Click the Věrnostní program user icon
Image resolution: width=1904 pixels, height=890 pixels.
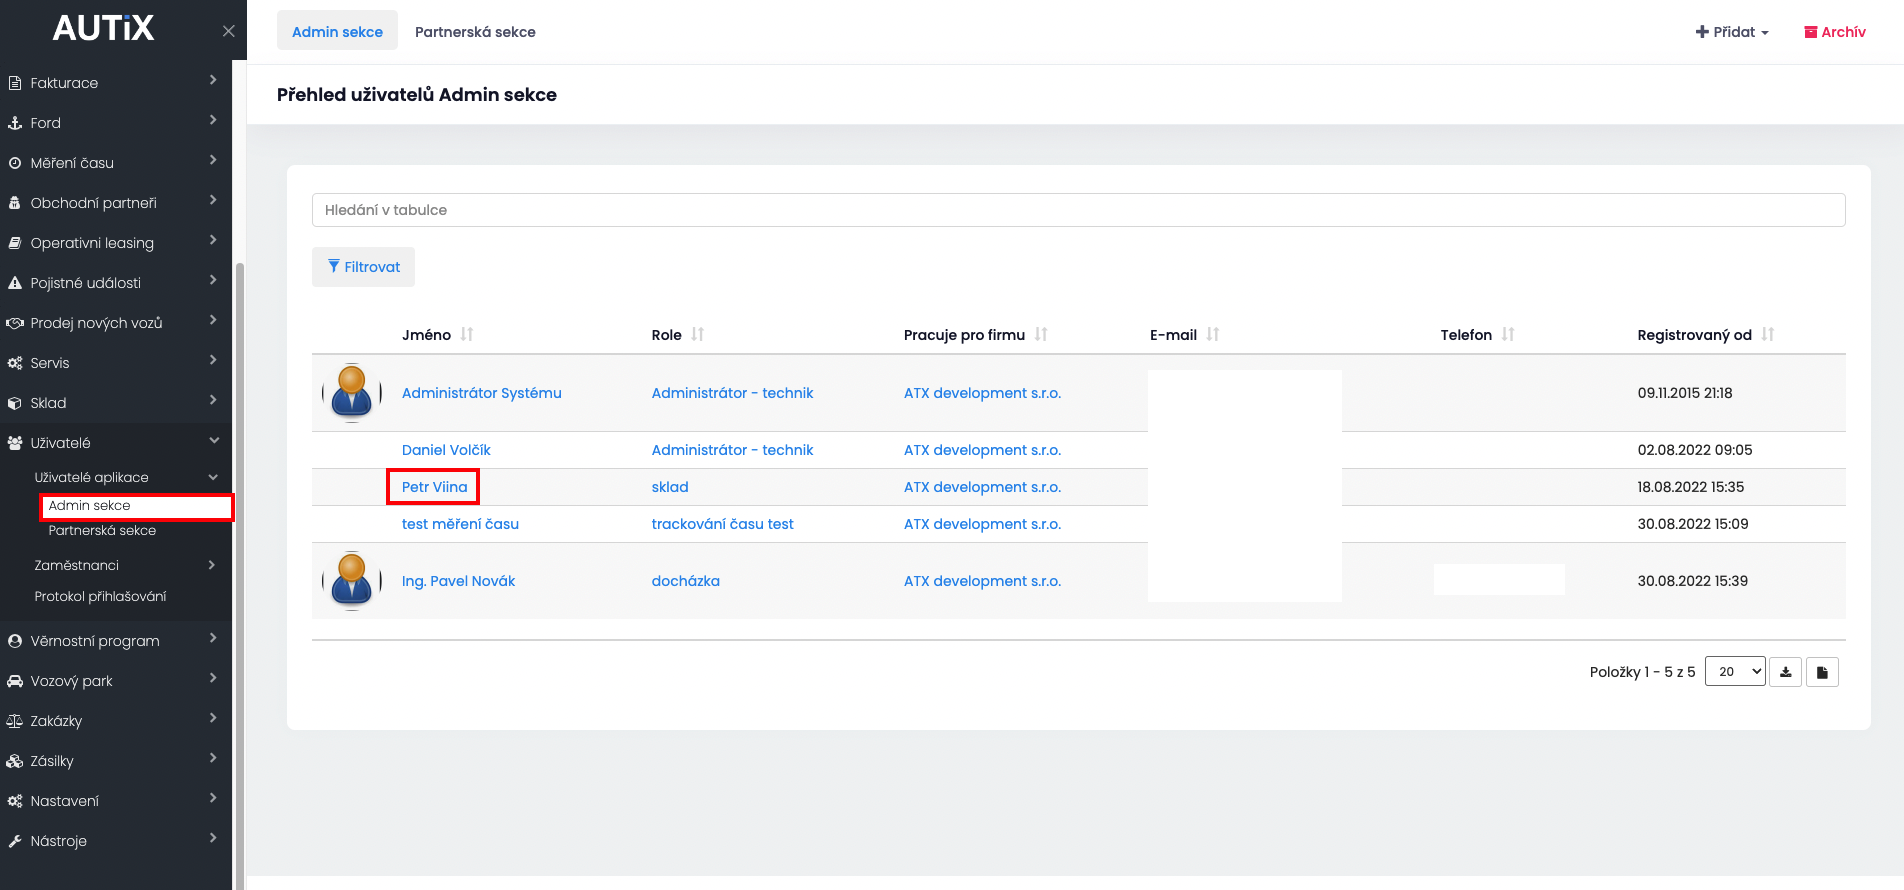pos(15,641)
